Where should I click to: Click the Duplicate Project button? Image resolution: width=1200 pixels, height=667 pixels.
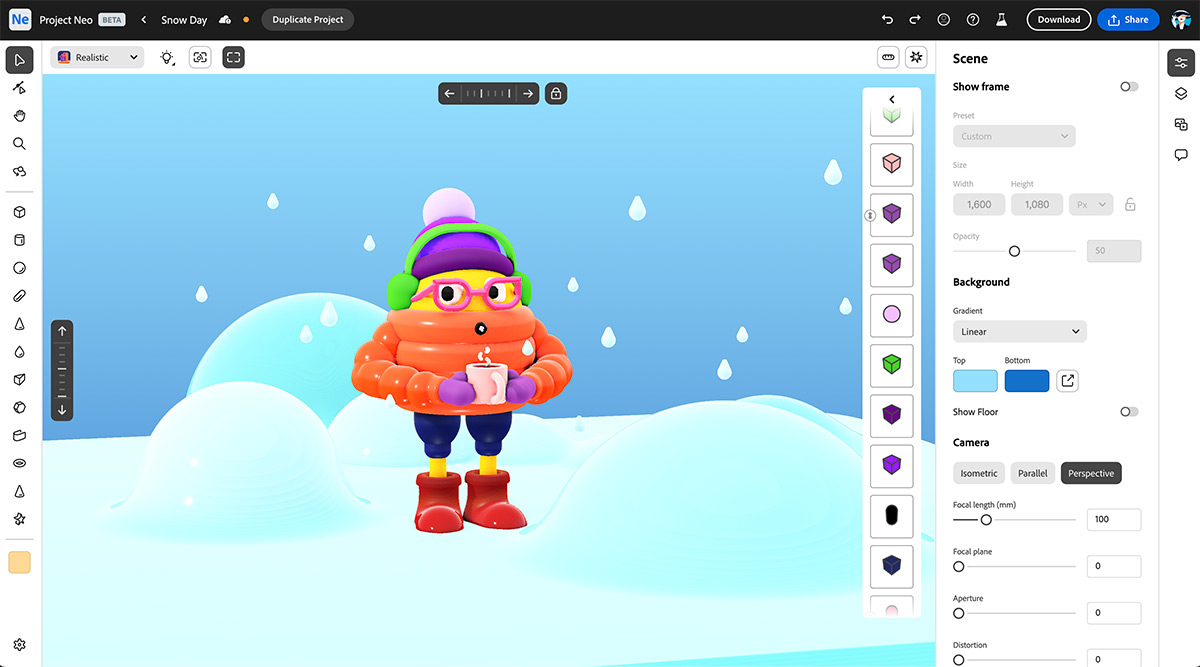point(308,20)
